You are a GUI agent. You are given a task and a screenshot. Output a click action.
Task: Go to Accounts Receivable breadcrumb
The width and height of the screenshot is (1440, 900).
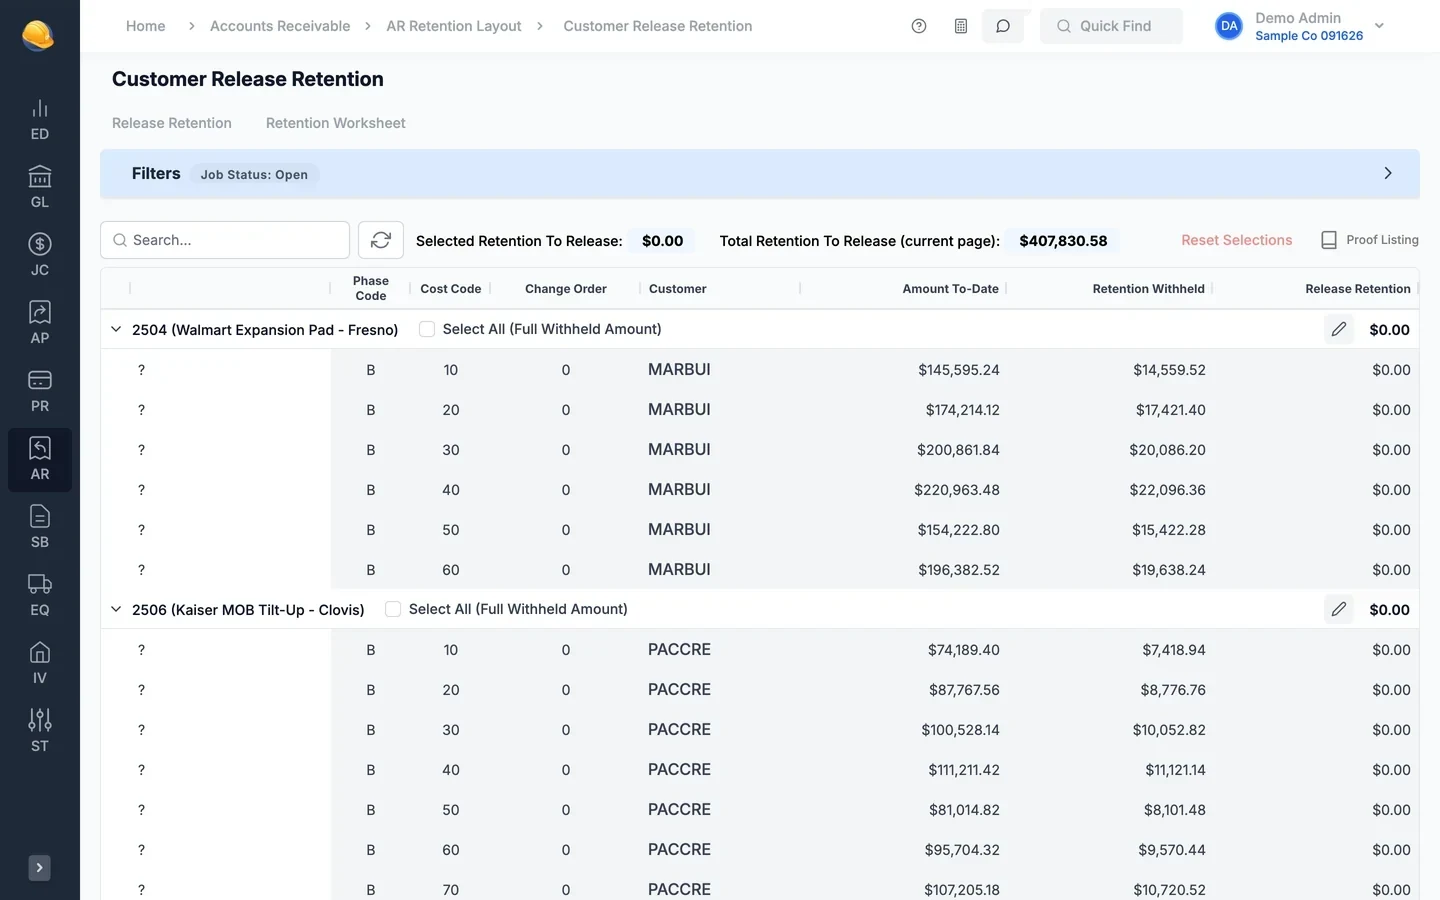click(280, 26)
